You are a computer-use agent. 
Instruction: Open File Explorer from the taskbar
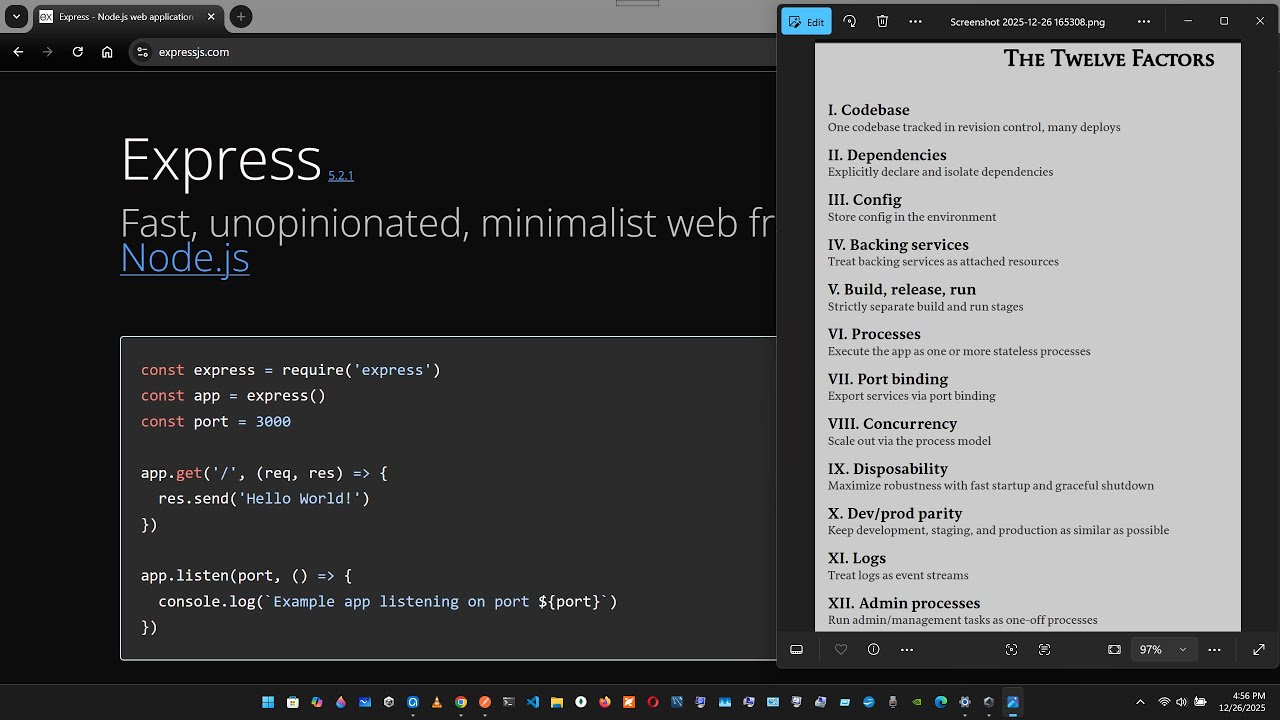pyautogui.click(x=557, y=702)
